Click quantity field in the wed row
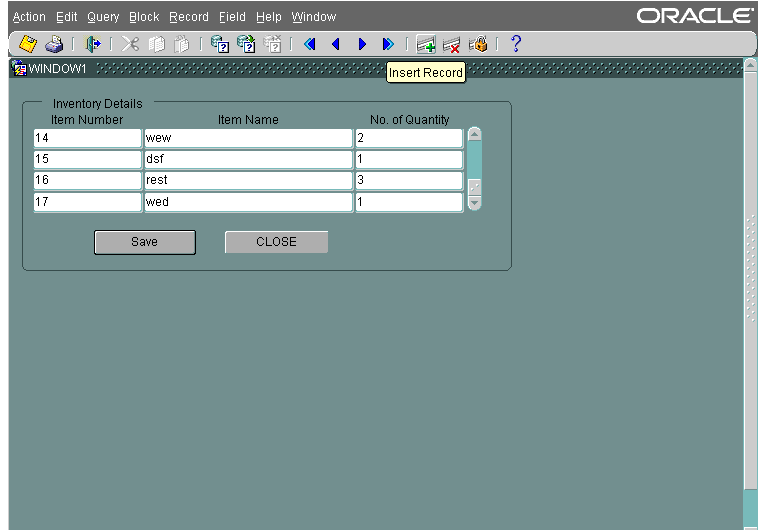Viewport: 759px width, 530px height. 410,202
